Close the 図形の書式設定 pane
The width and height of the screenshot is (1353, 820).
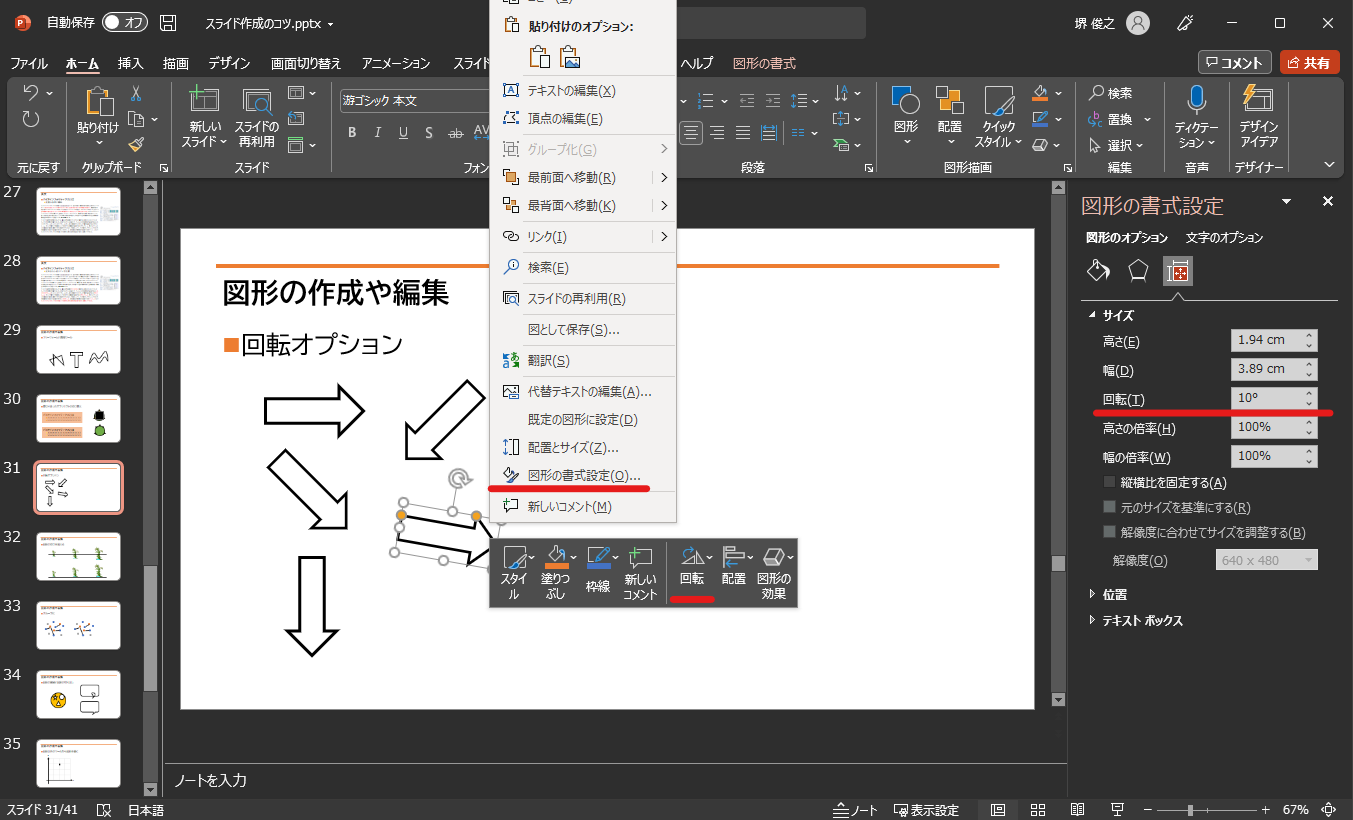(1328, 202)
